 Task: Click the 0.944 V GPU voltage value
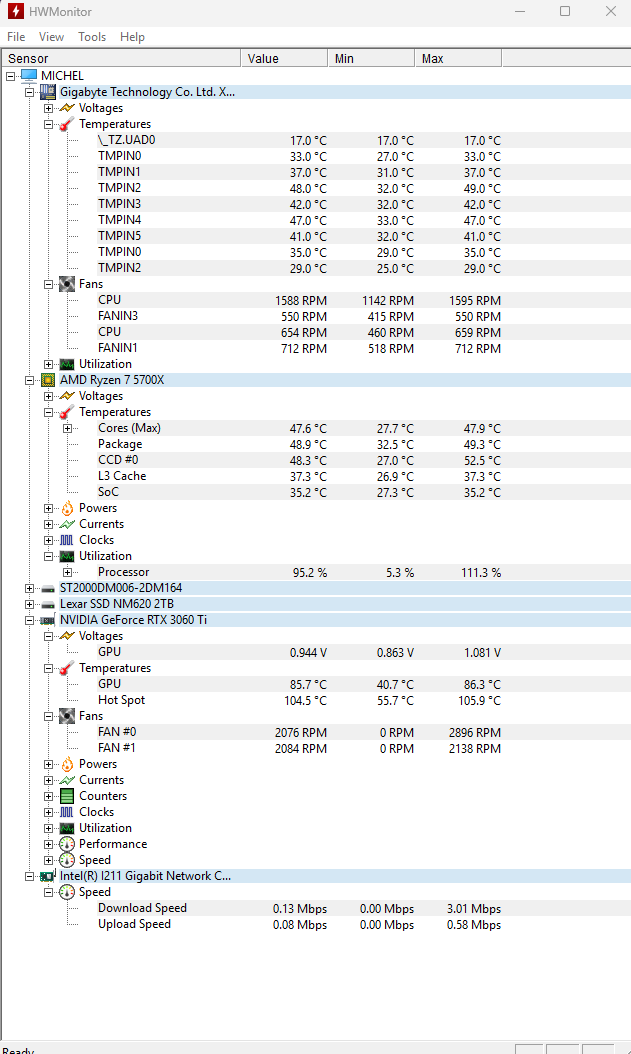(308, 653)
